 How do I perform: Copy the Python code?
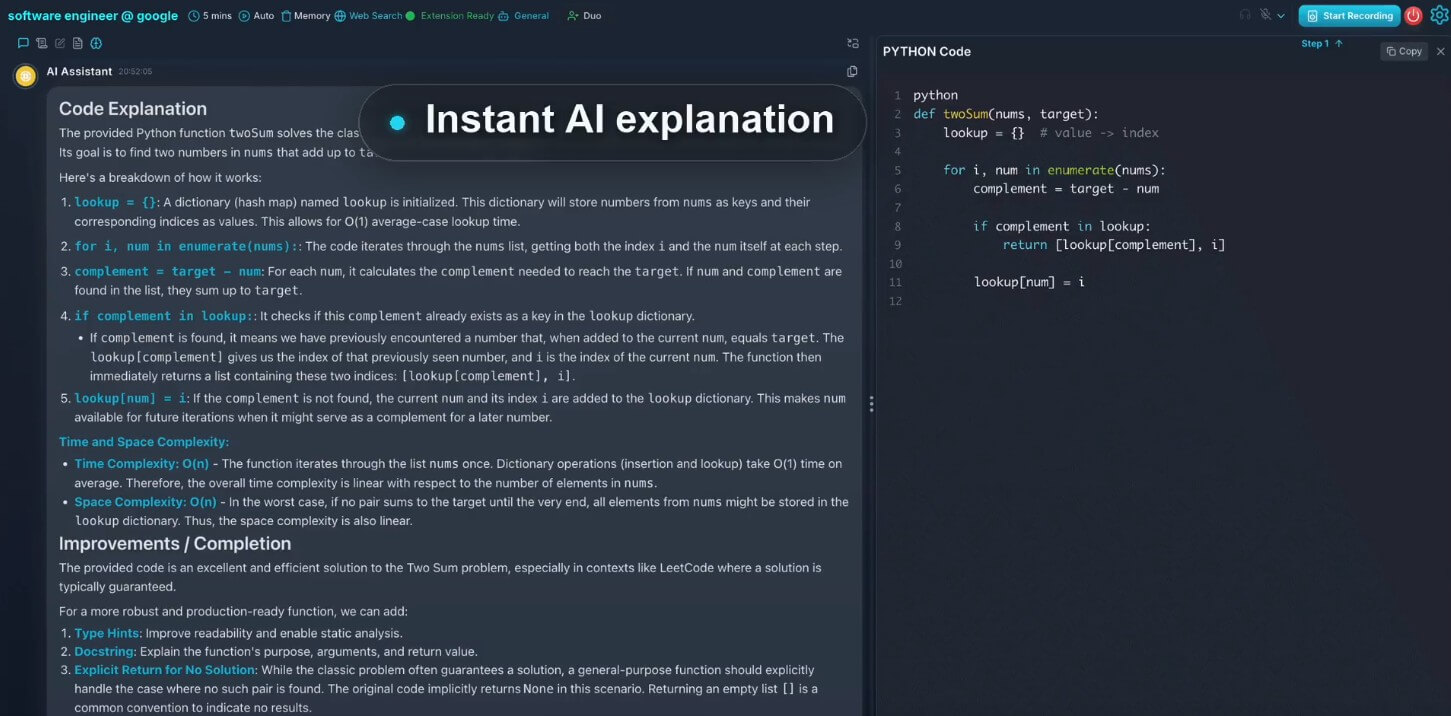pos(1404,51)
